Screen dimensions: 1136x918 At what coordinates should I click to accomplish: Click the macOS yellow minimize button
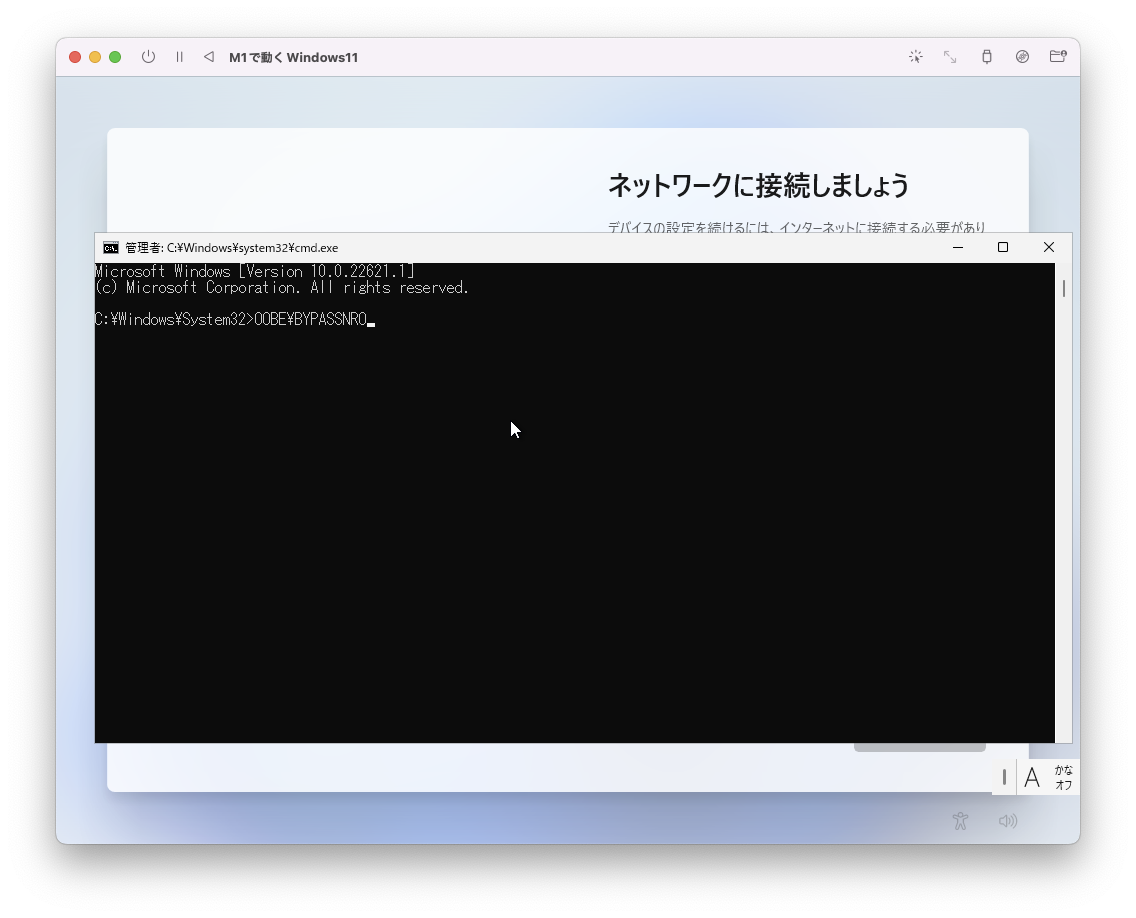pyautogui.click(x=95, y=57)
